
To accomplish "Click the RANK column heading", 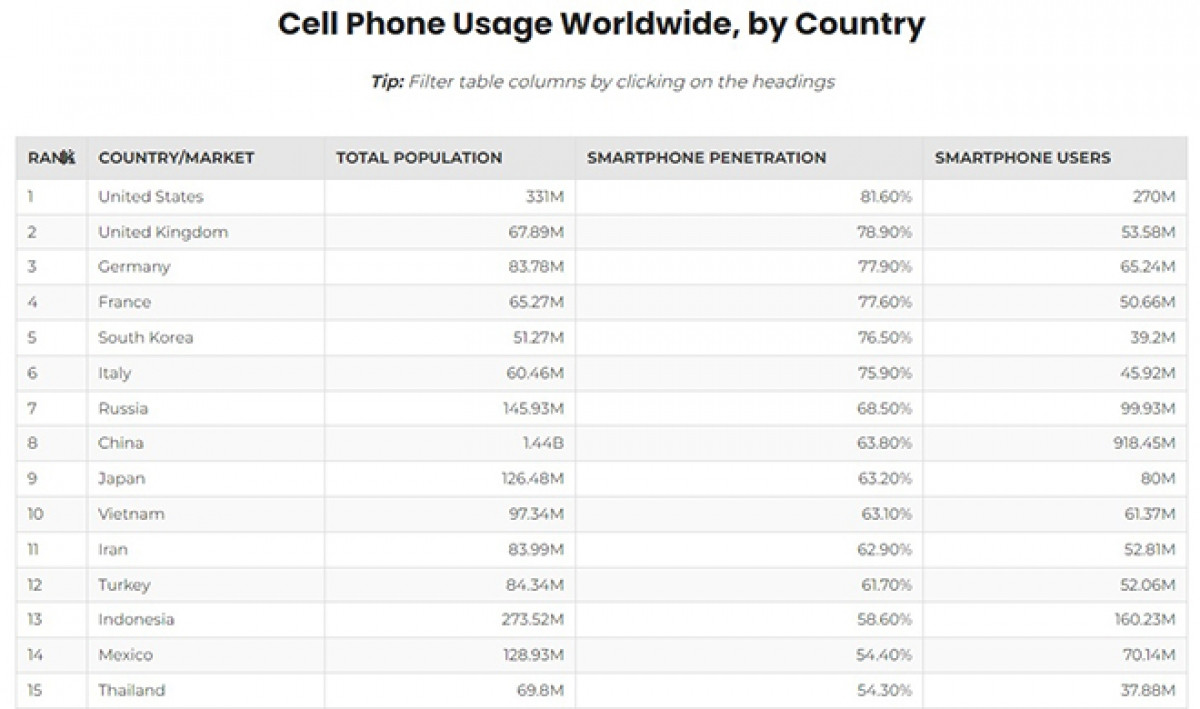I will pyautogui.click(x=48, y=157).
